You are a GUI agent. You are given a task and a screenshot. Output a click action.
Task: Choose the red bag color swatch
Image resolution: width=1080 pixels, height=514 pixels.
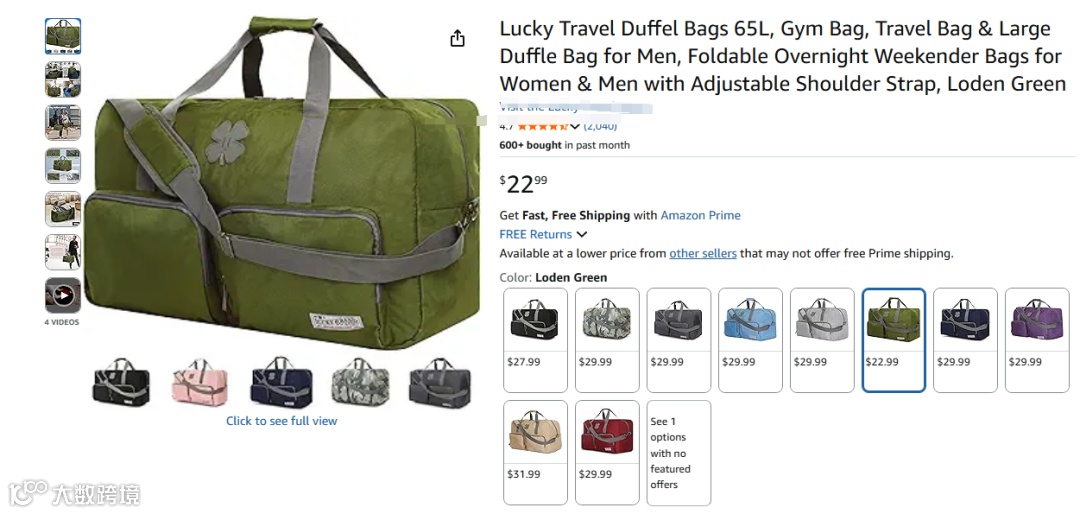tap(607, 453)
